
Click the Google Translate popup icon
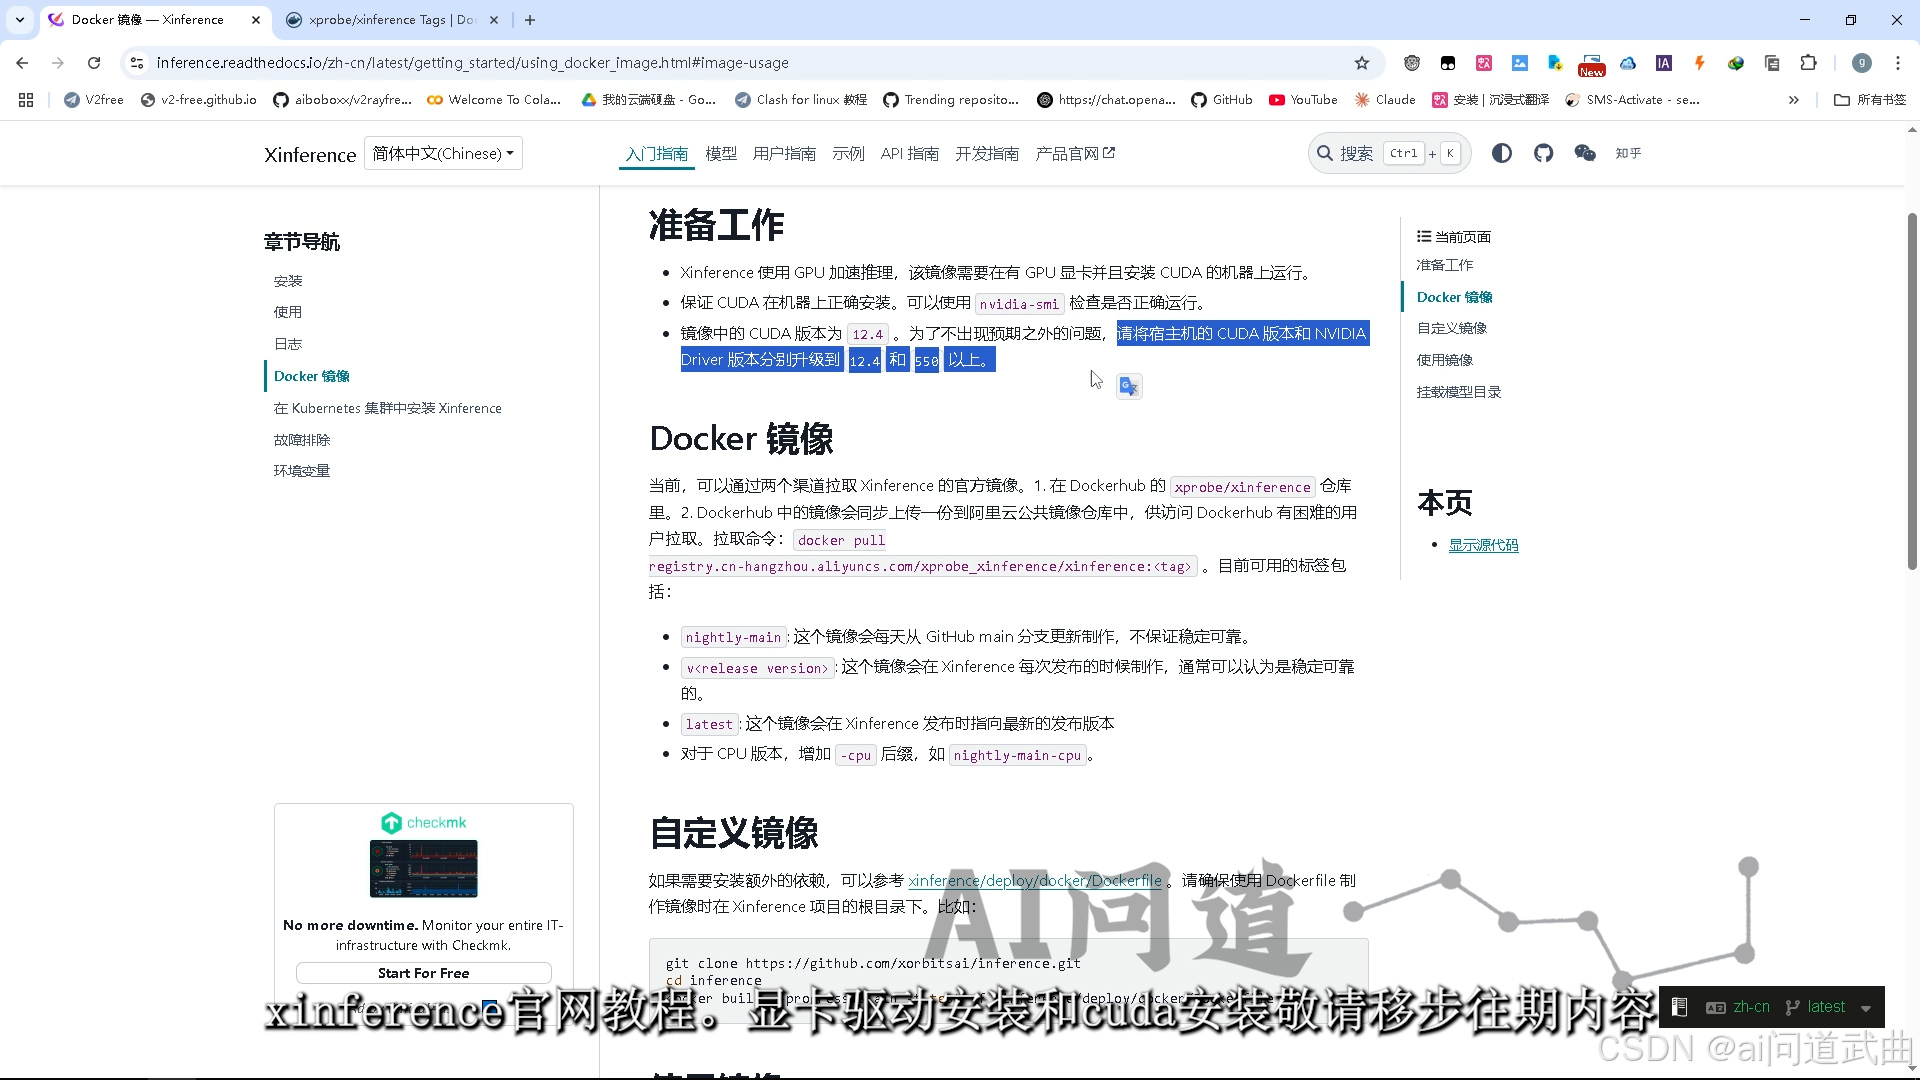pyautogui.click(x=1129, y=386)
